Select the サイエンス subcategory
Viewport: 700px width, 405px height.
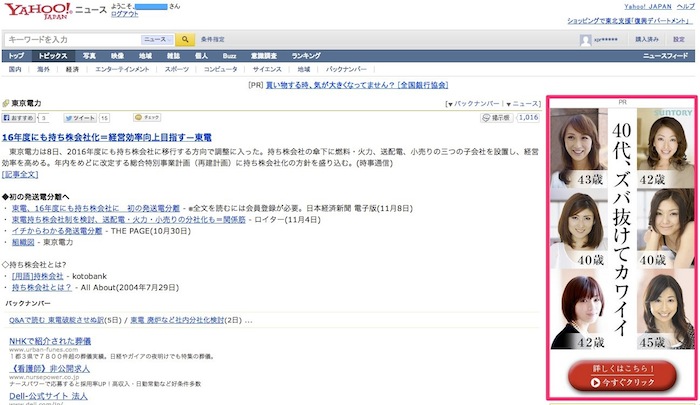267,69
